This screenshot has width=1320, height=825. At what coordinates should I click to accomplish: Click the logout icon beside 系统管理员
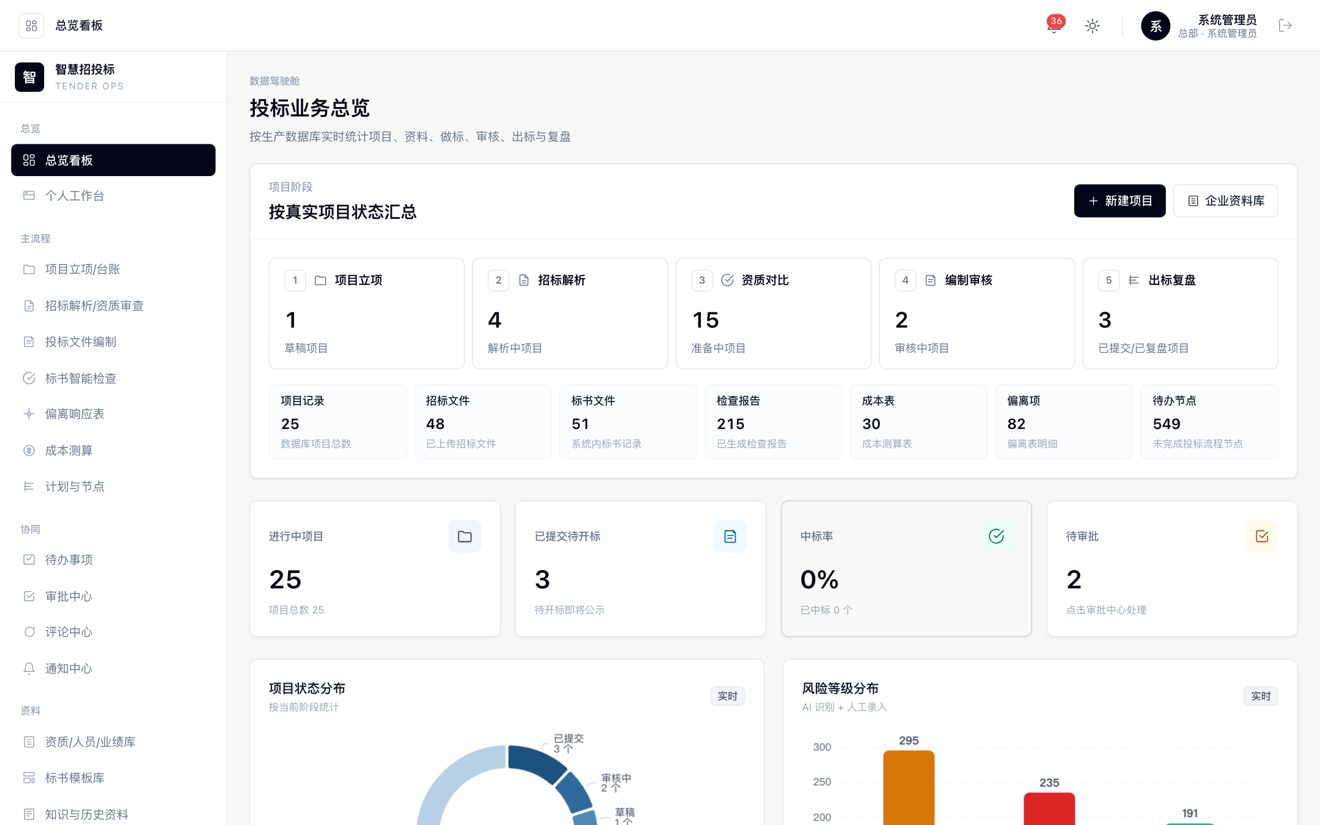[x=1285, y=26]
